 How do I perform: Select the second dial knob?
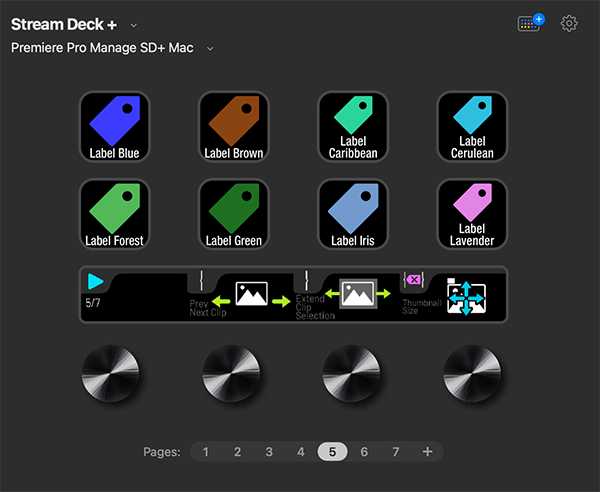[x=231, y=373]
